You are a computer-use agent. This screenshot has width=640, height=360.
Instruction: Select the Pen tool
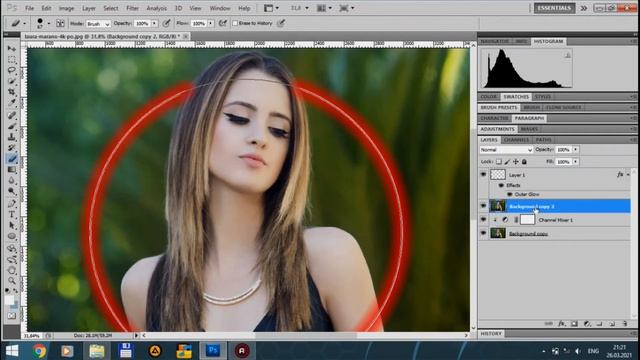11,204
